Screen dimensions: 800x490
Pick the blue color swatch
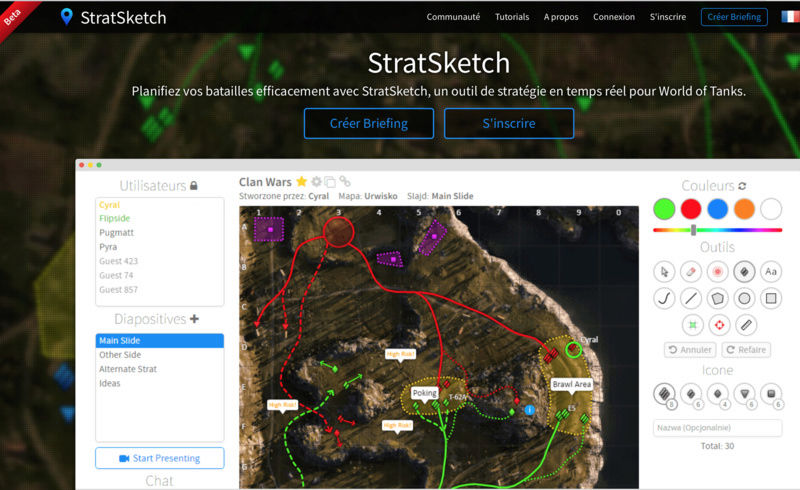coord(717,209)
